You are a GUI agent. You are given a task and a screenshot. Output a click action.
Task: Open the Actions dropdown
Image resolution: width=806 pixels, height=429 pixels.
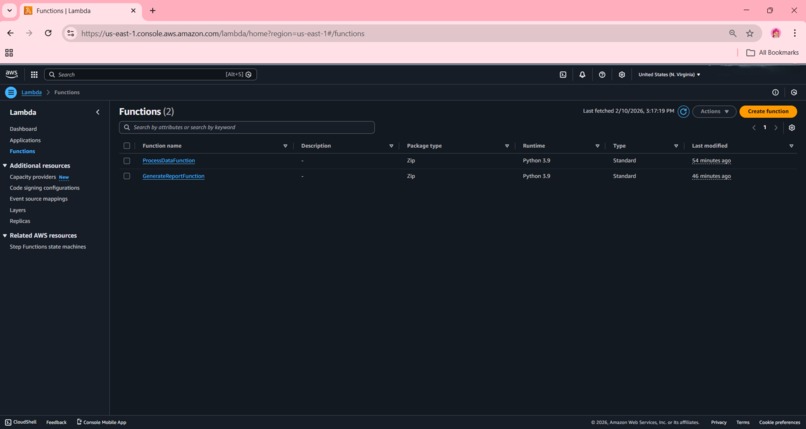coord(714,111)
